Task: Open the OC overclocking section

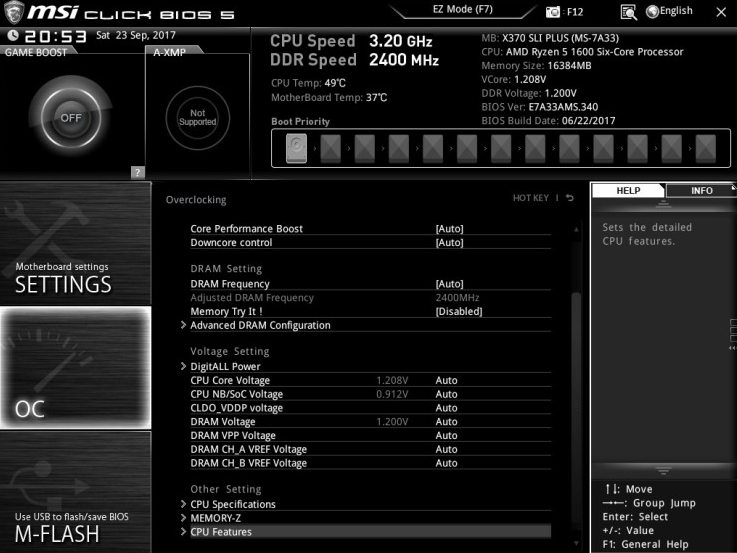Action: click(76, 367)
